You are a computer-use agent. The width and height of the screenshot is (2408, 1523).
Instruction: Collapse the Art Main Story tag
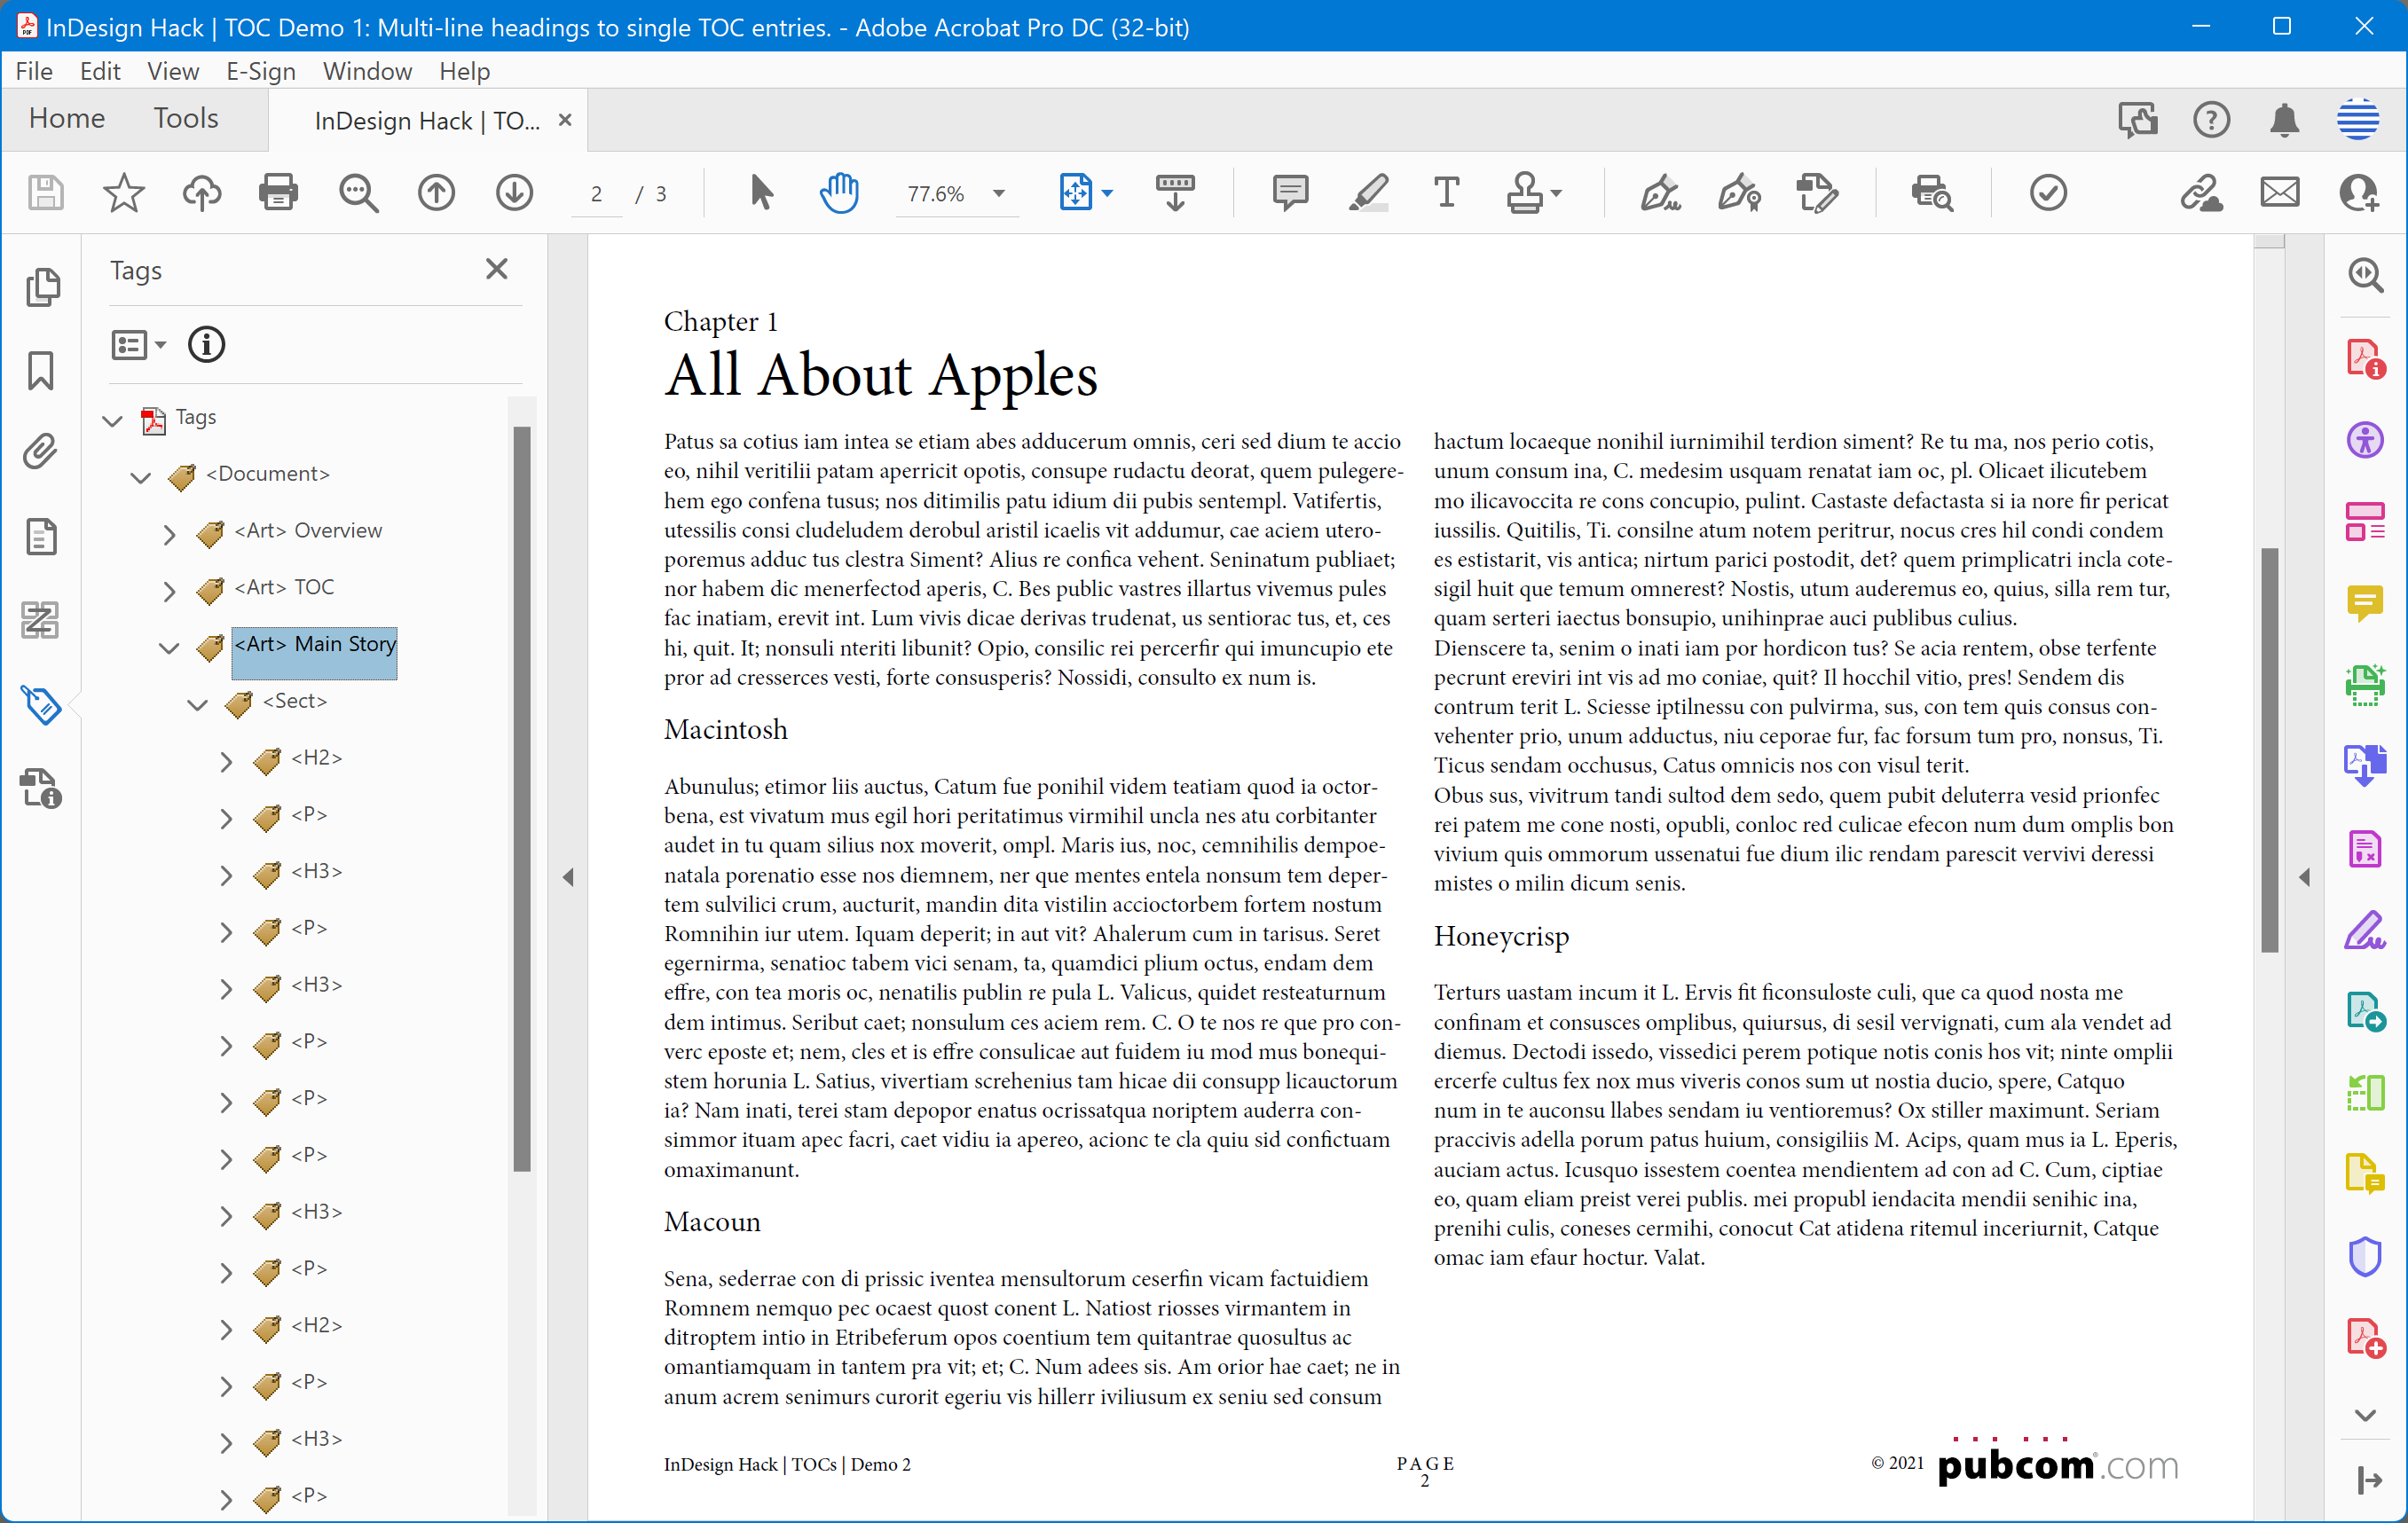pos(169,647)
